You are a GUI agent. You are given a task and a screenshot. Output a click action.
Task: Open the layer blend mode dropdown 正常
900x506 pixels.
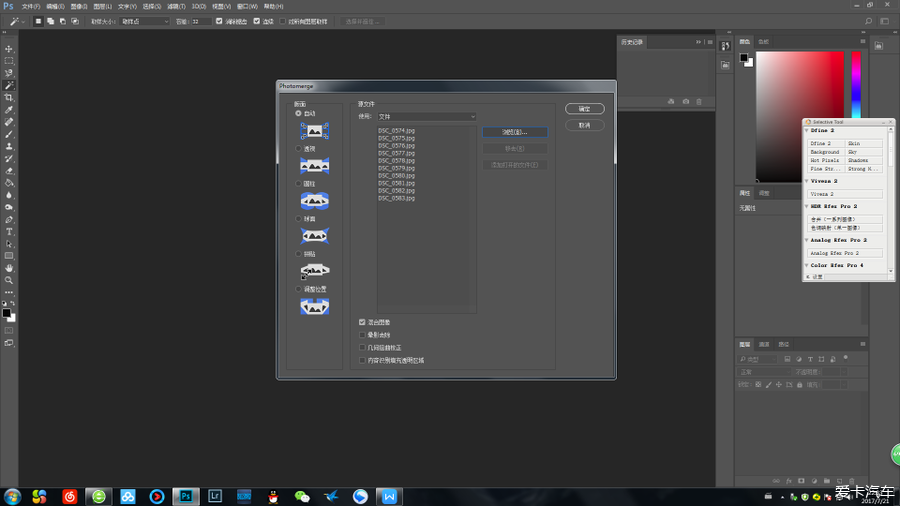764,372
